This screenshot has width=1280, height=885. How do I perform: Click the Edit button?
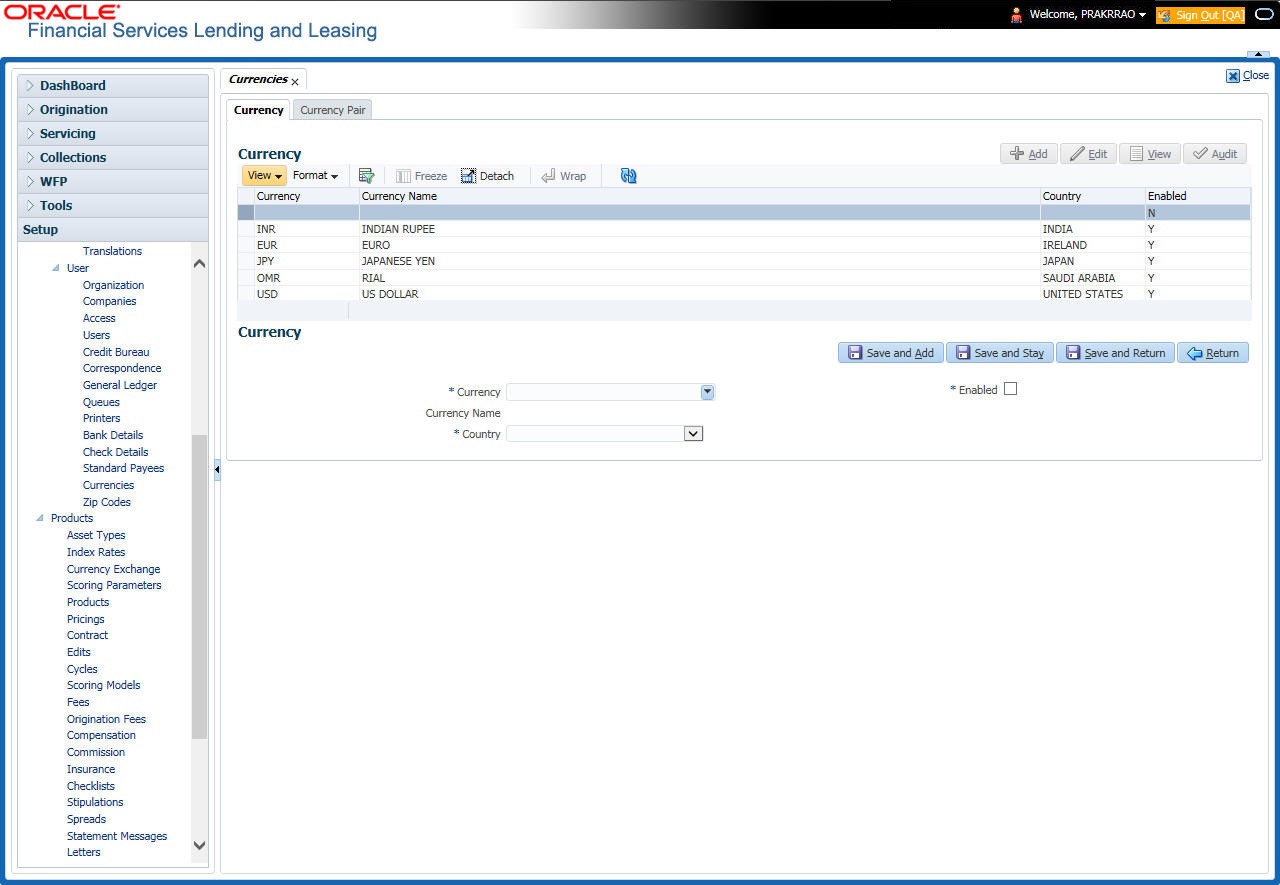point(1088,154)
